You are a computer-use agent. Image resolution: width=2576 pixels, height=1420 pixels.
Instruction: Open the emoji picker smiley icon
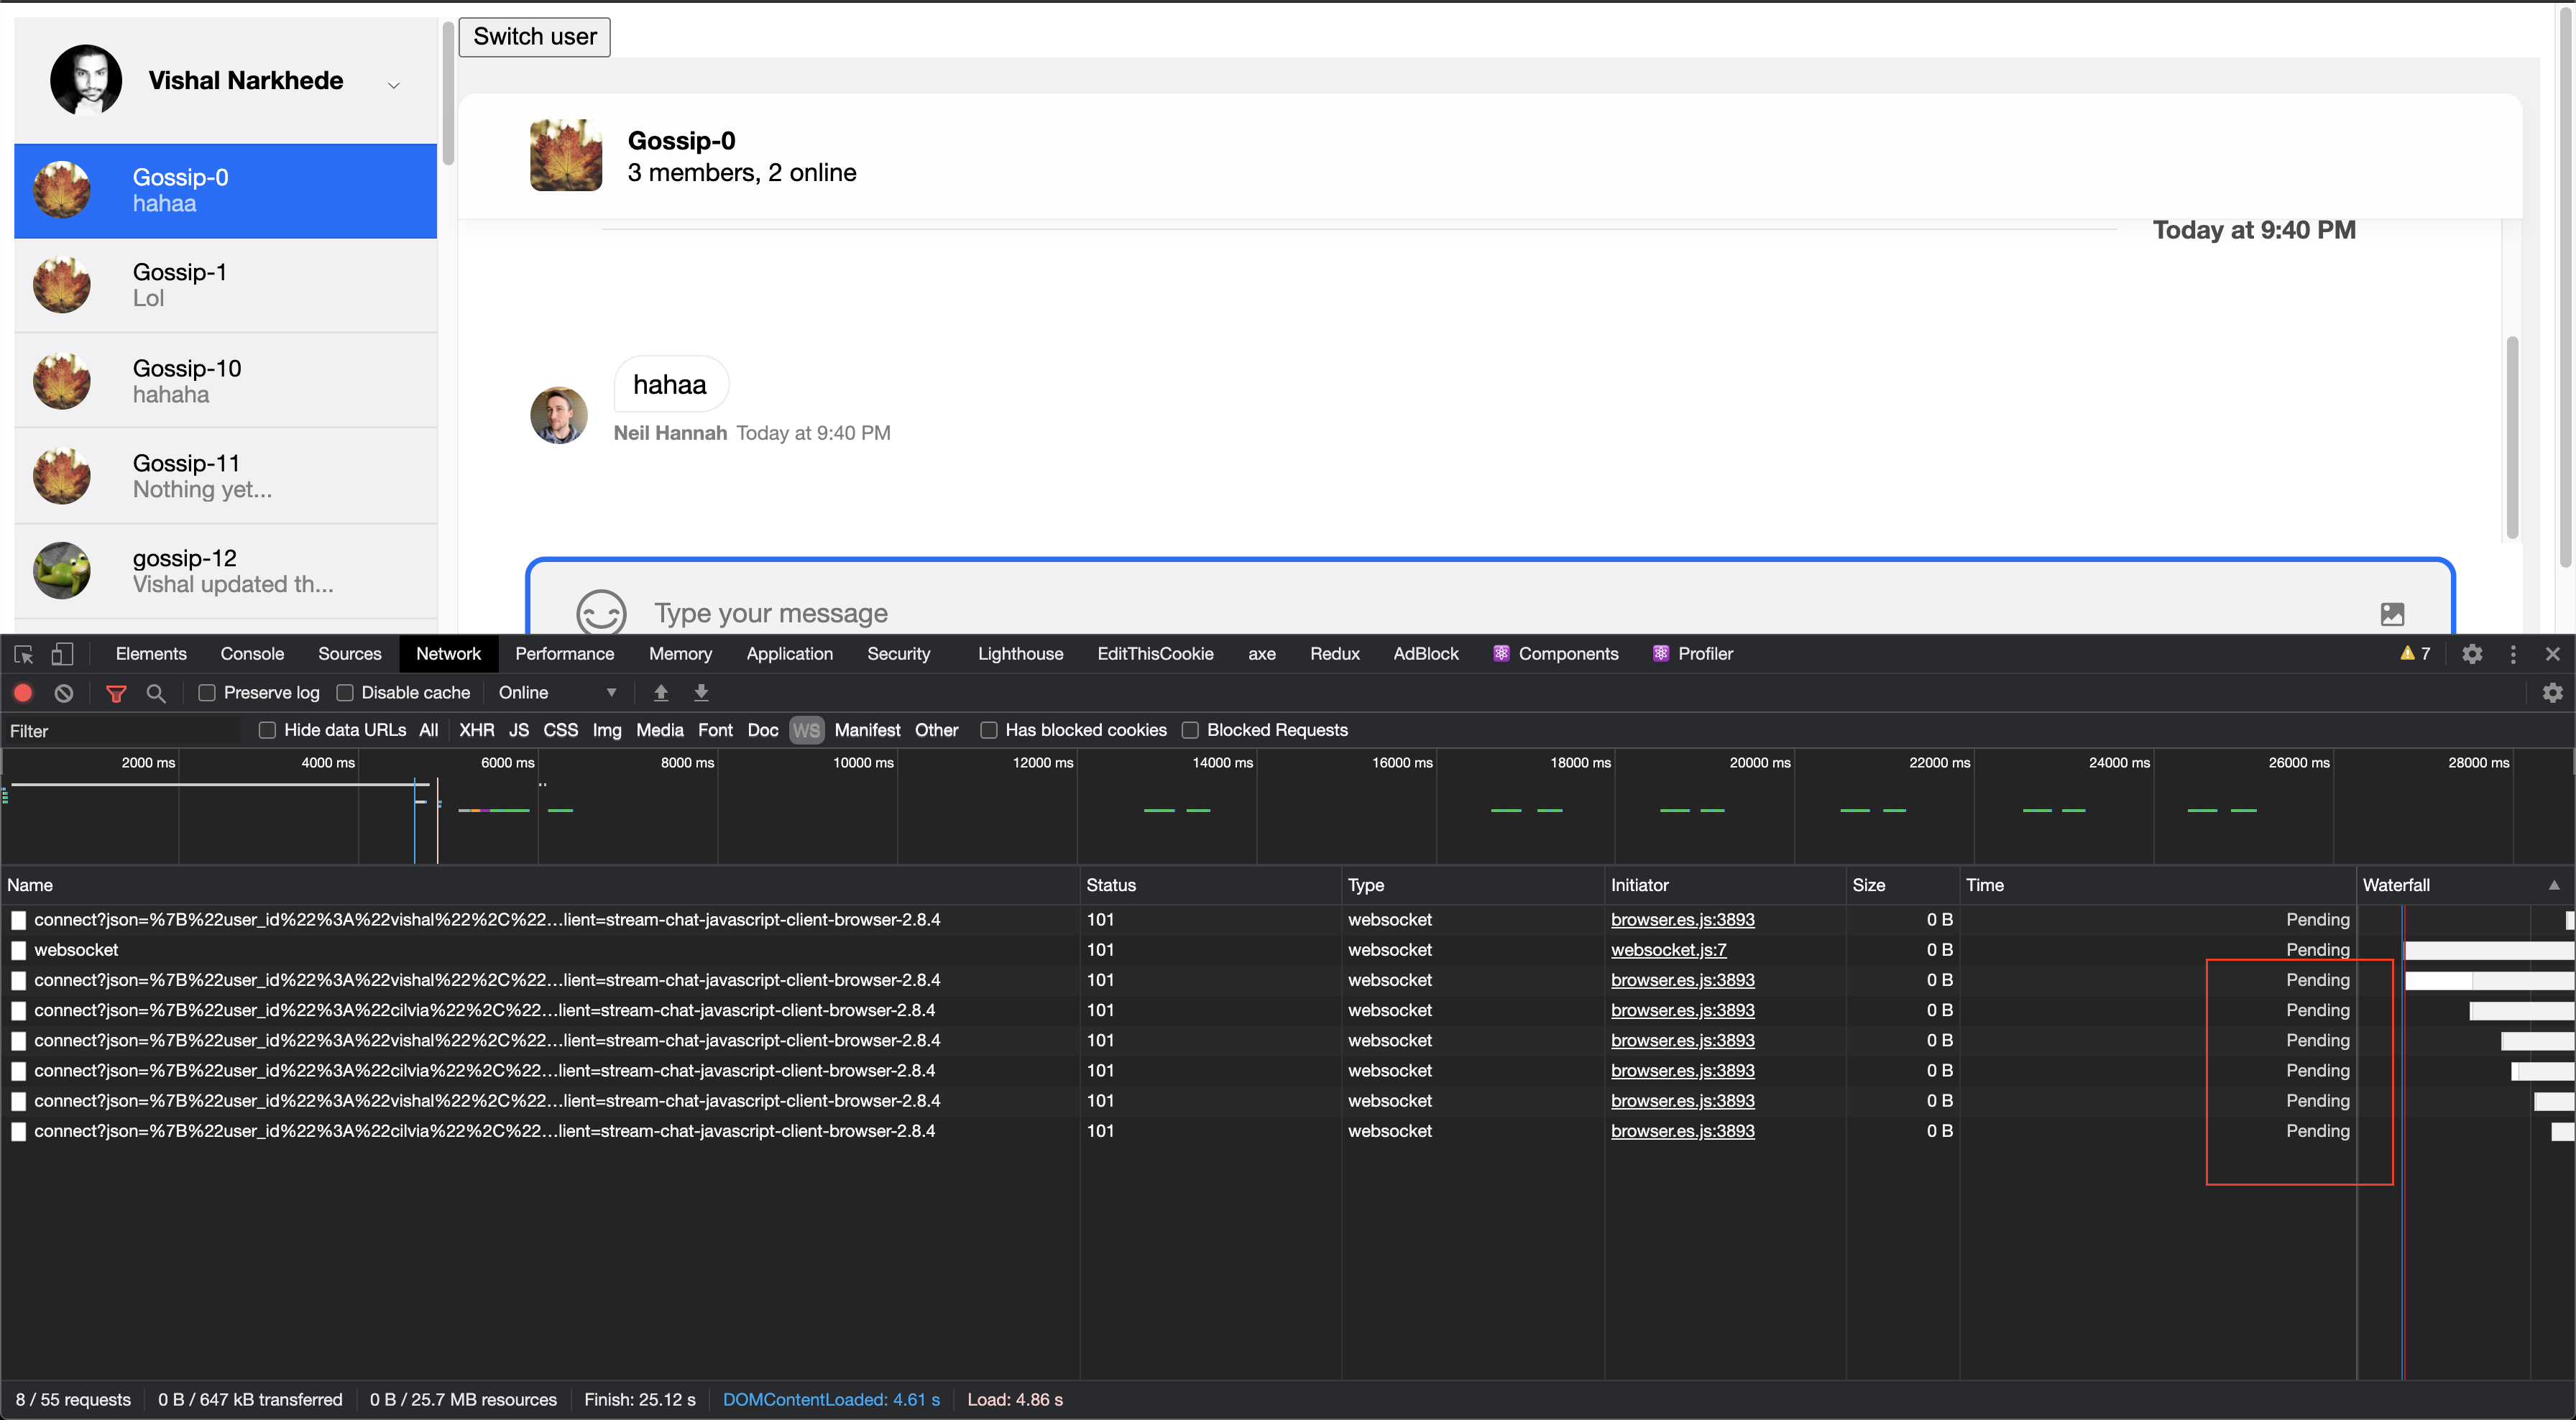601,612
